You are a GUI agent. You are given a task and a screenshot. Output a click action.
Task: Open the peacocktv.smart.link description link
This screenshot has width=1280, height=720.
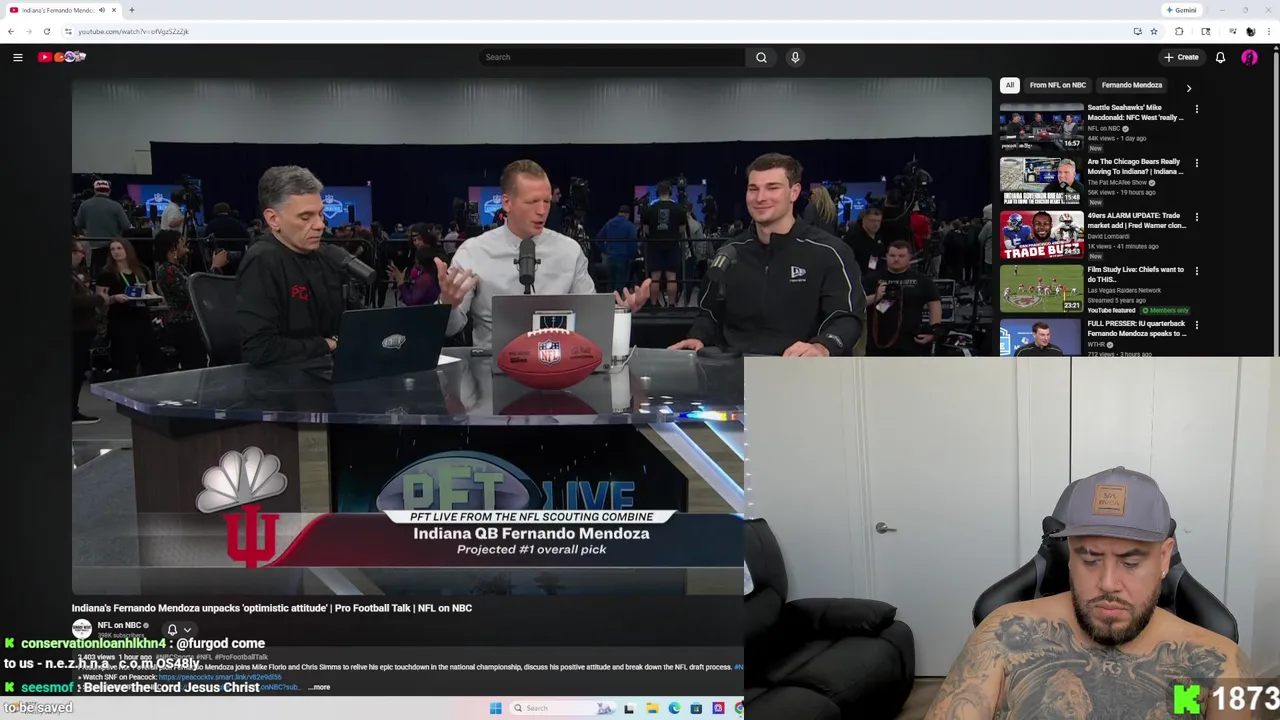coord(220,677)
